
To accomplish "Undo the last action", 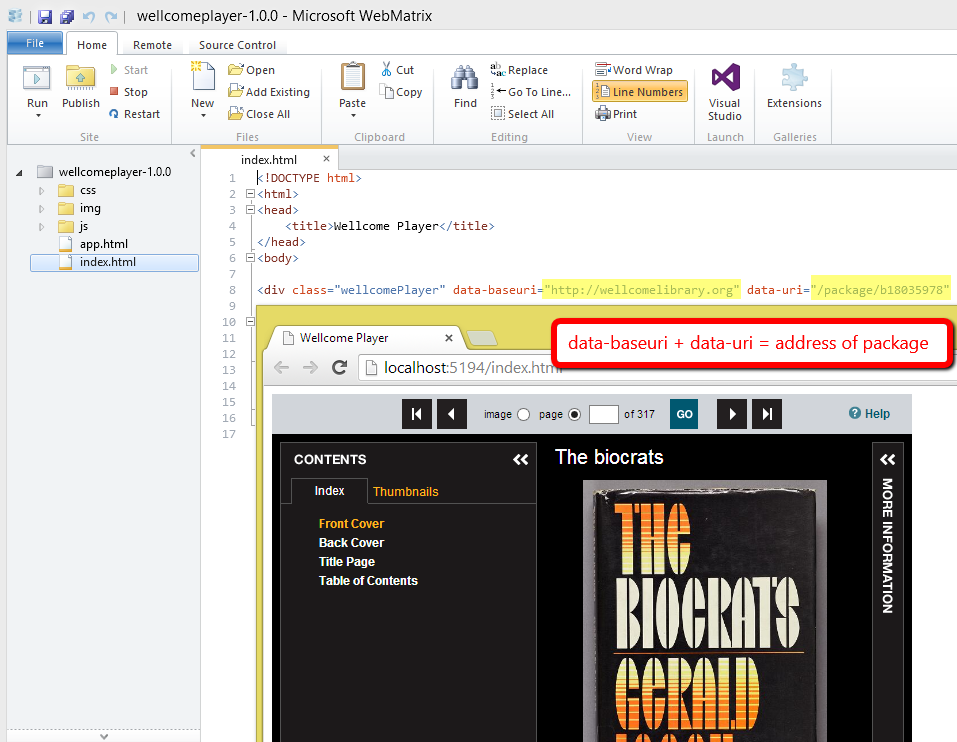I will (x=89, y=16).
